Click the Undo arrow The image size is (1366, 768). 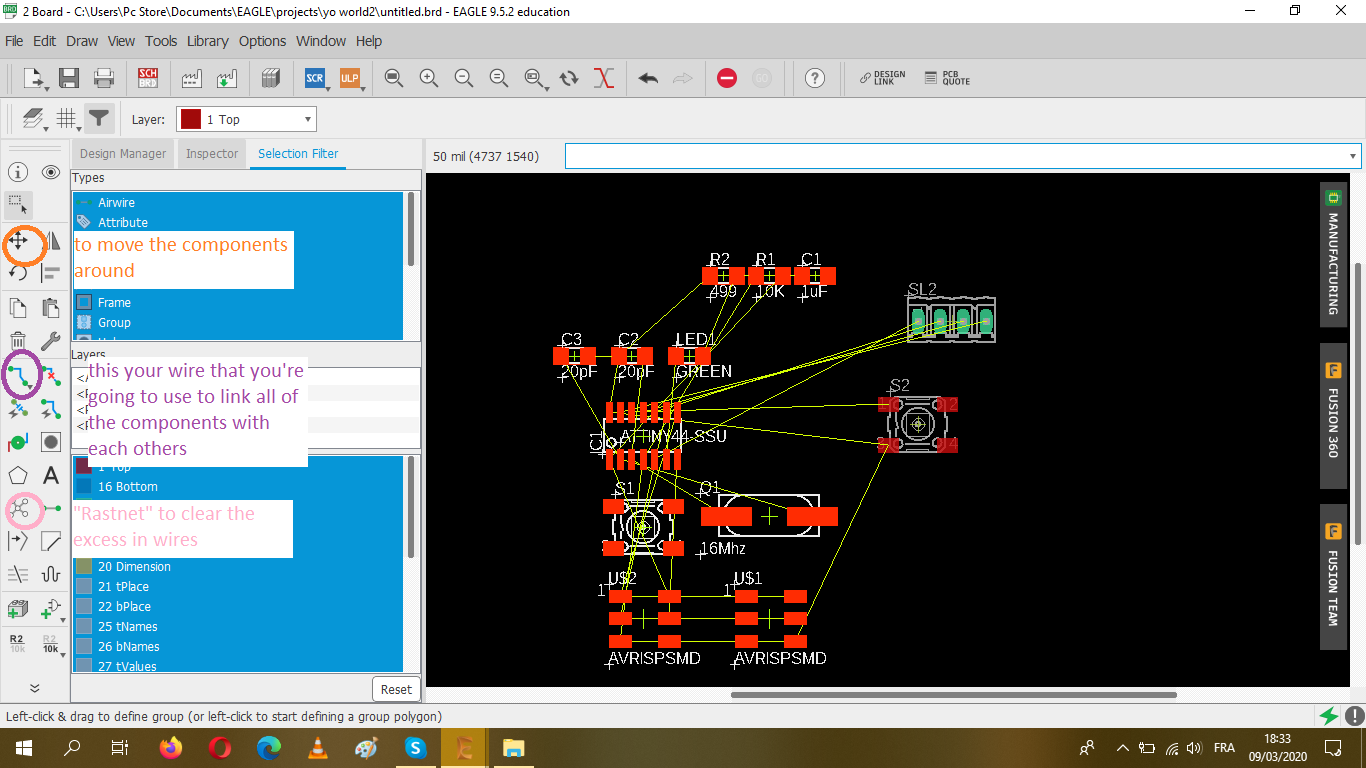pyautogui.click(x=648, y=78)
